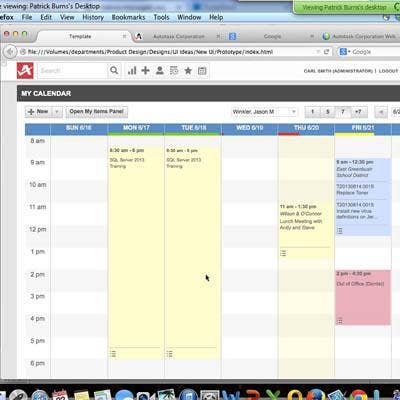This screenshot has width=400, height=400.
Task: Open Firefox Bookmarks menu
Action: coord(128,17)
